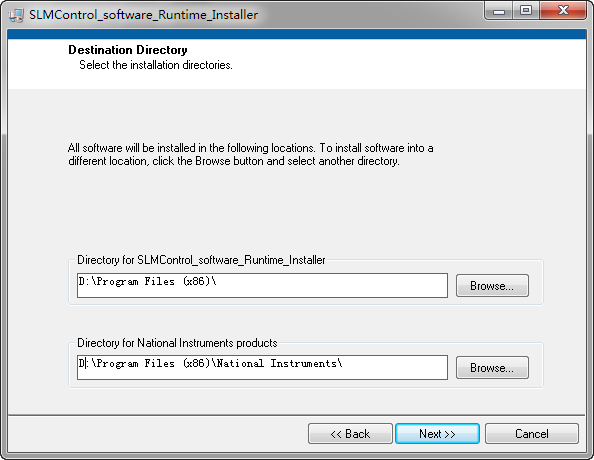Focus the SLMControl installer directory path field
The height and width of the screenshot is (460, 594).
click(x=262, y=285)
